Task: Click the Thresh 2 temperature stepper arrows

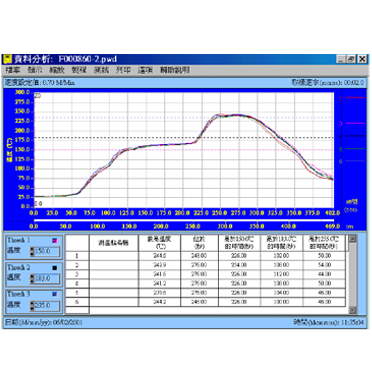Action: [x=32, y=279]
